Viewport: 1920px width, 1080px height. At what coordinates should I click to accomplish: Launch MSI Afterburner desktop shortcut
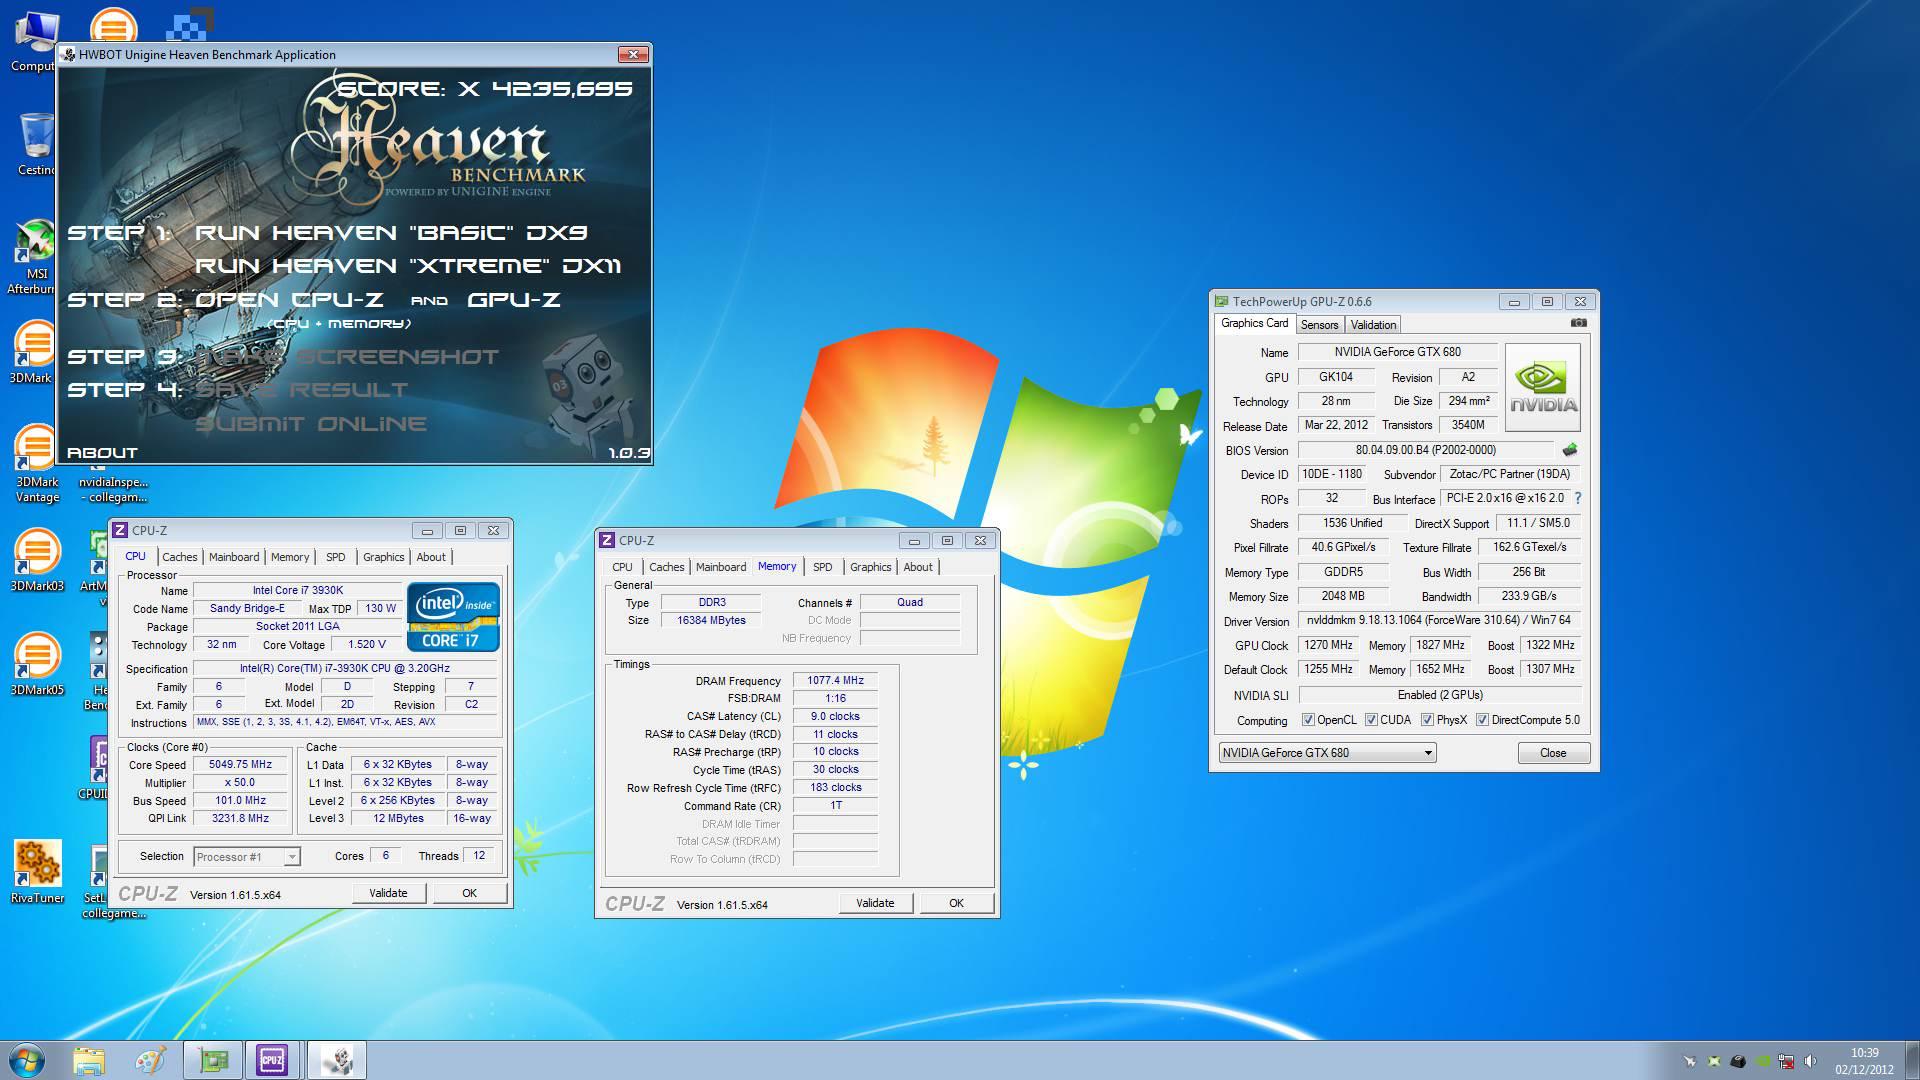click(34, 257)
